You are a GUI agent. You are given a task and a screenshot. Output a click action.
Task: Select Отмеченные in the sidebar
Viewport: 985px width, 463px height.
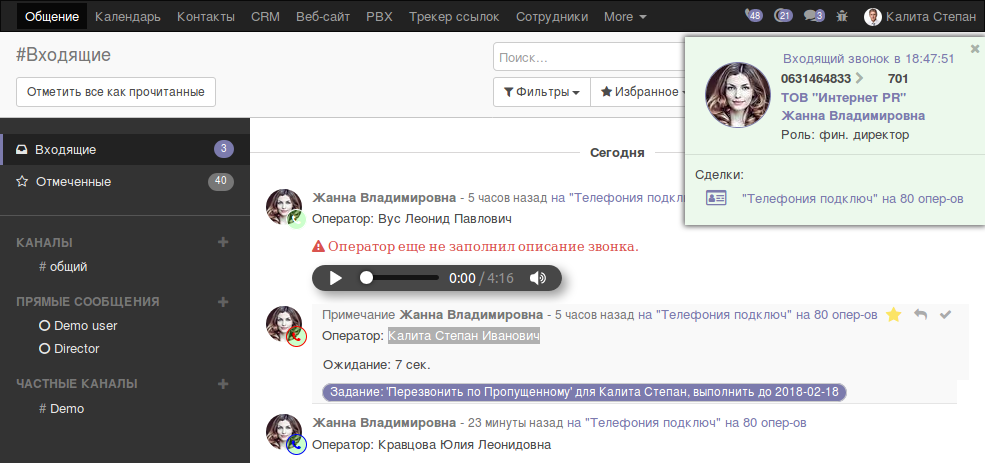(x=125, y=182)
